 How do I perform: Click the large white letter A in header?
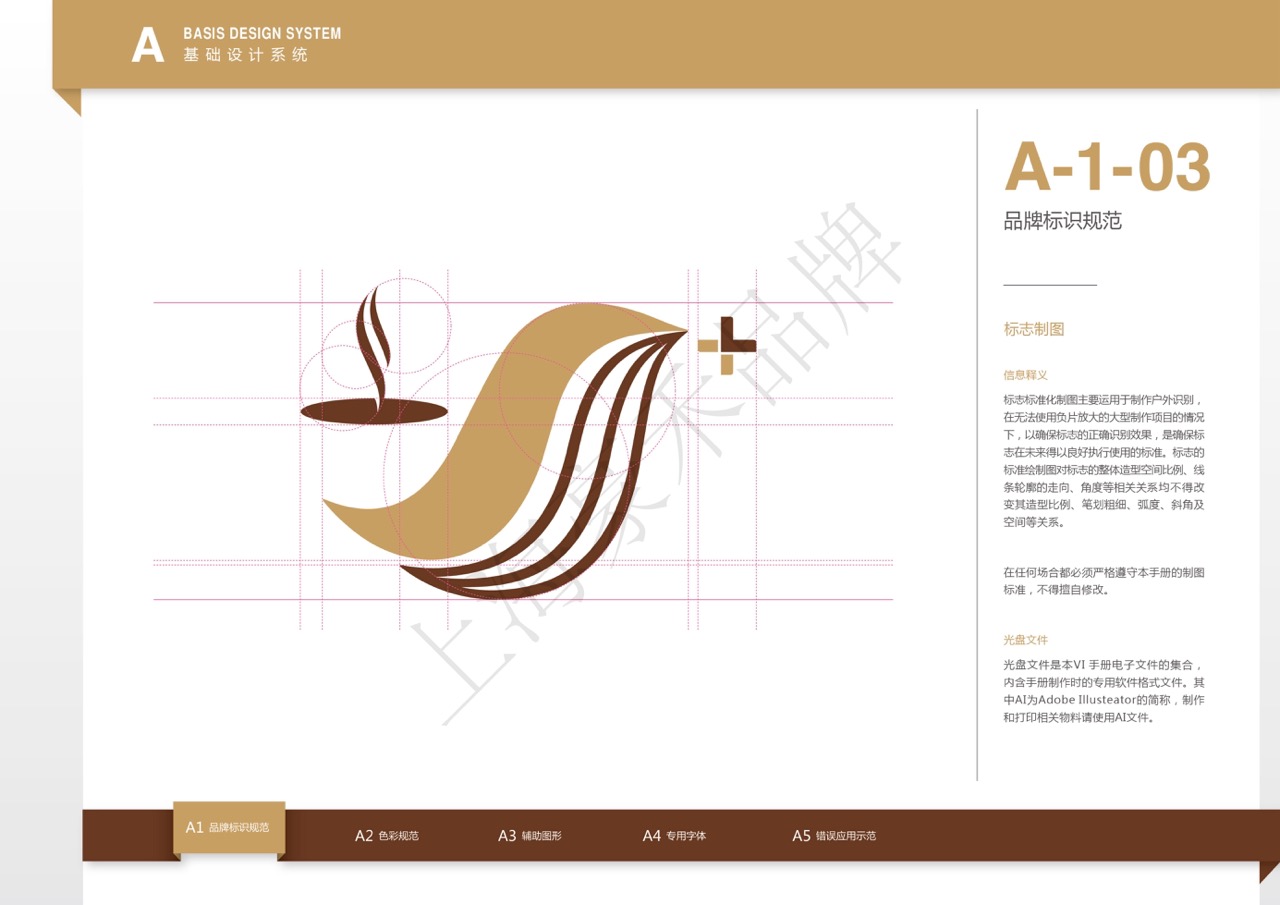point(147,46)
